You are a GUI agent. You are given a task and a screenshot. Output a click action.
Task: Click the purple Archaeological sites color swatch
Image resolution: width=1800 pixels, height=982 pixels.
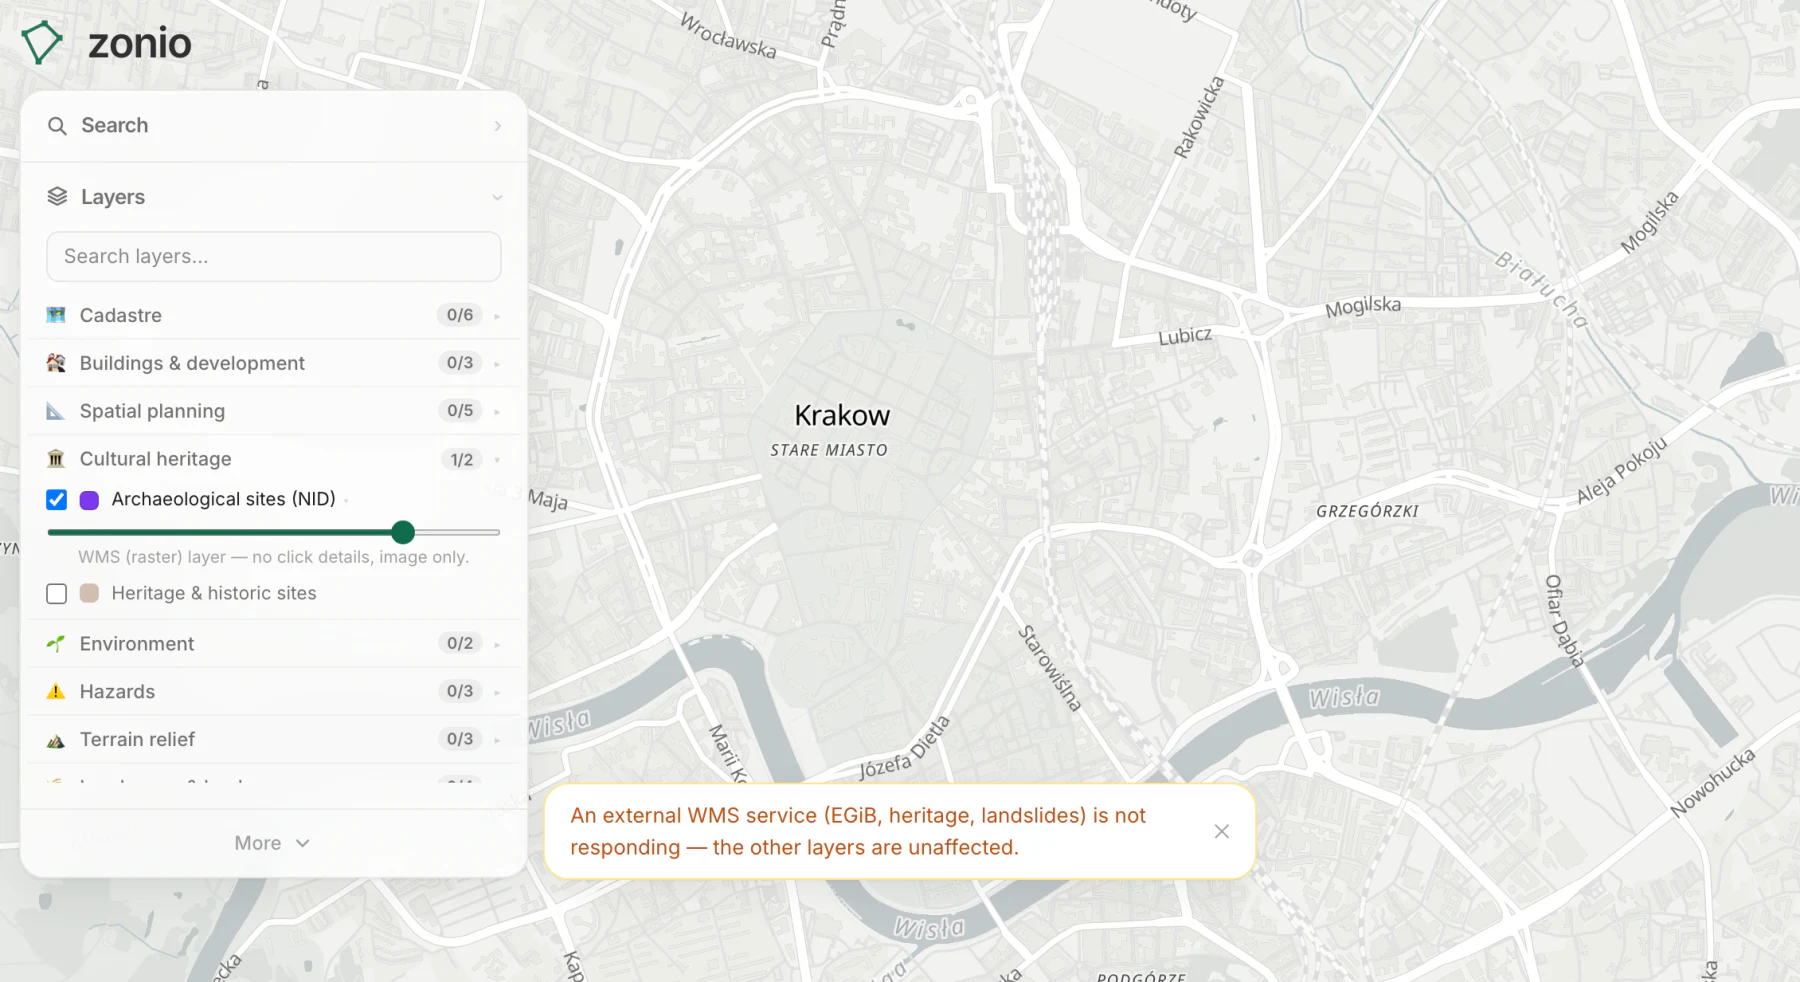pyautogui.click(x=89, y=500)
